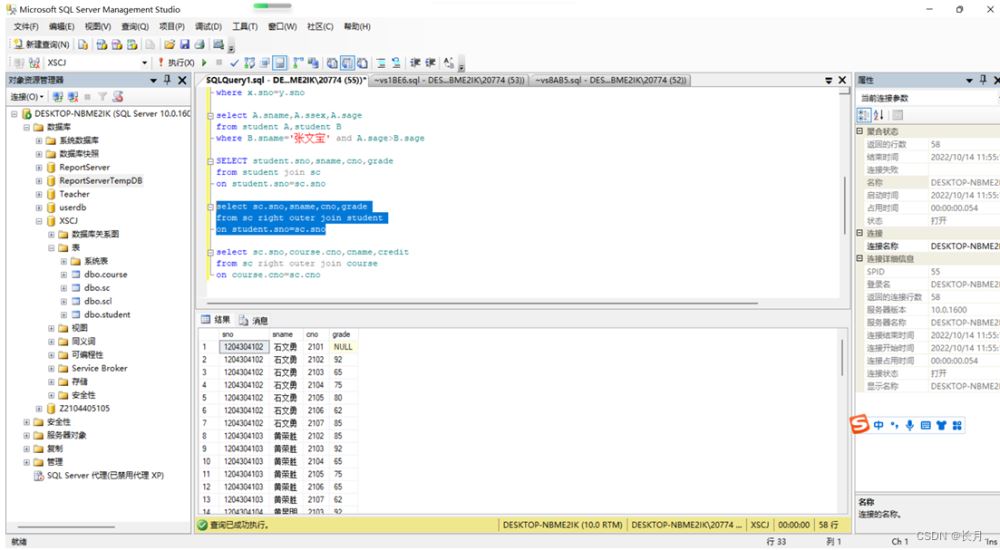The width and height of the screenshot is (1000, 550).
Task: Click the Sogou microphone voice input icon
Action: pyautogui.click(x=909, y=425)
